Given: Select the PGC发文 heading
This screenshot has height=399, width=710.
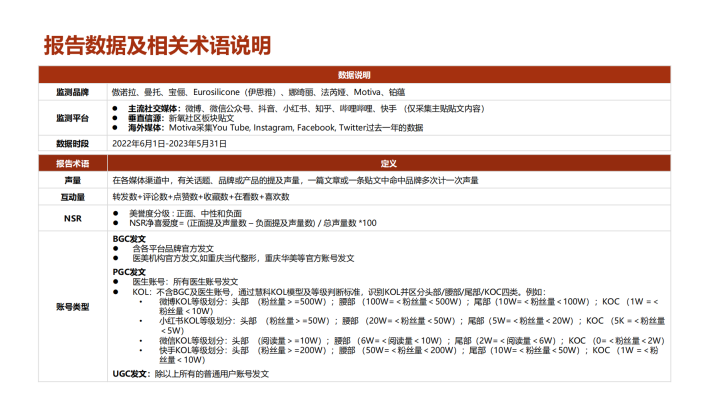Looking at the screenshot, I should click(x=129, y=272).
